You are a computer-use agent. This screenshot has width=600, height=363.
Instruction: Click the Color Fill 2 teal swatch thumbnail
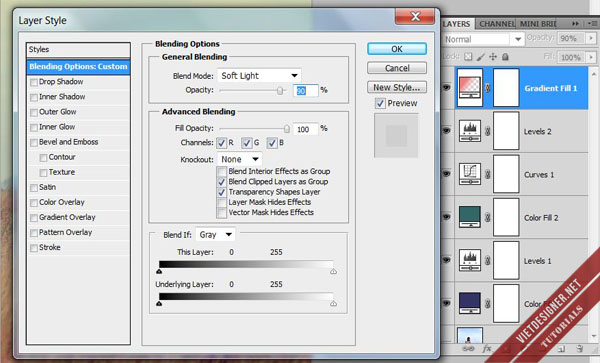tap(470, 217)
